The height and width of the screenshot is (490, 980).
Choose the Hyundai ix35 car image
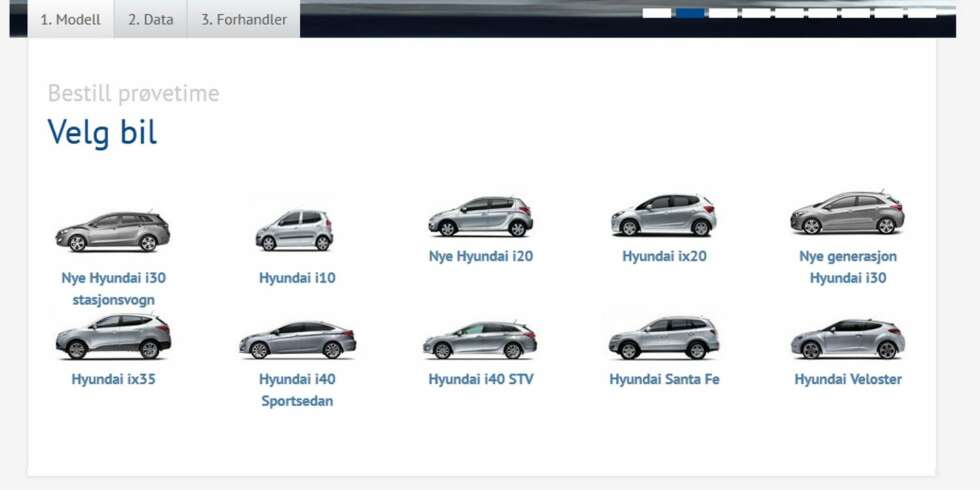coord(113,336)
